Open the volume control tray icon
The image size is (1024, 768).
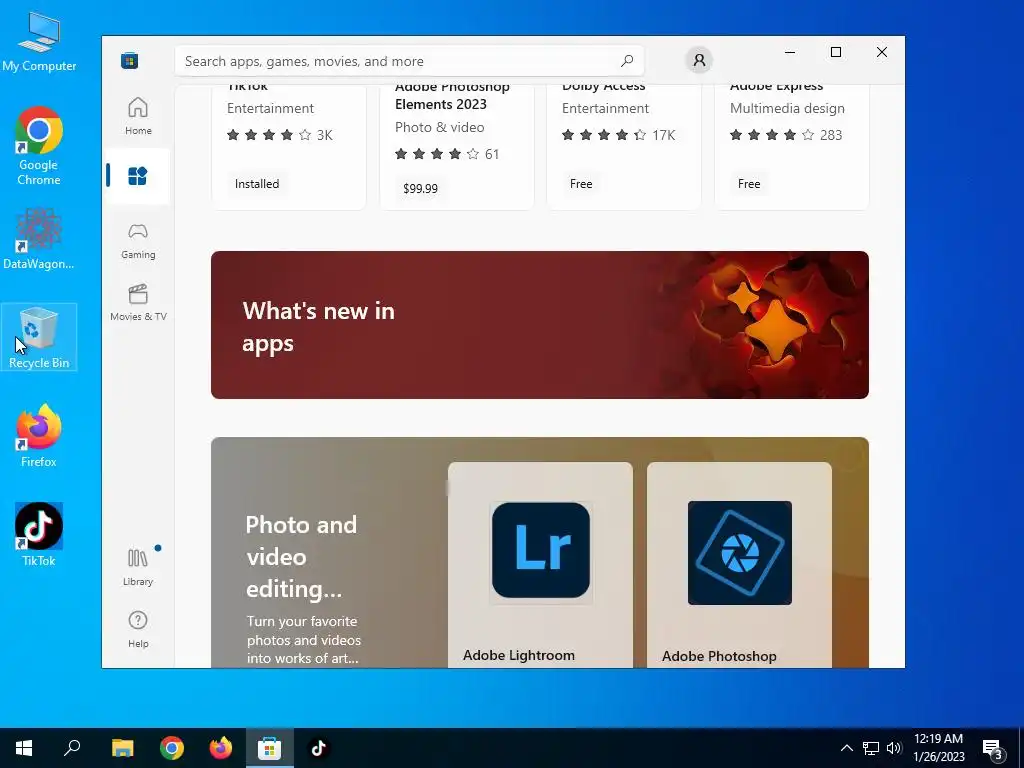point(894,748)
